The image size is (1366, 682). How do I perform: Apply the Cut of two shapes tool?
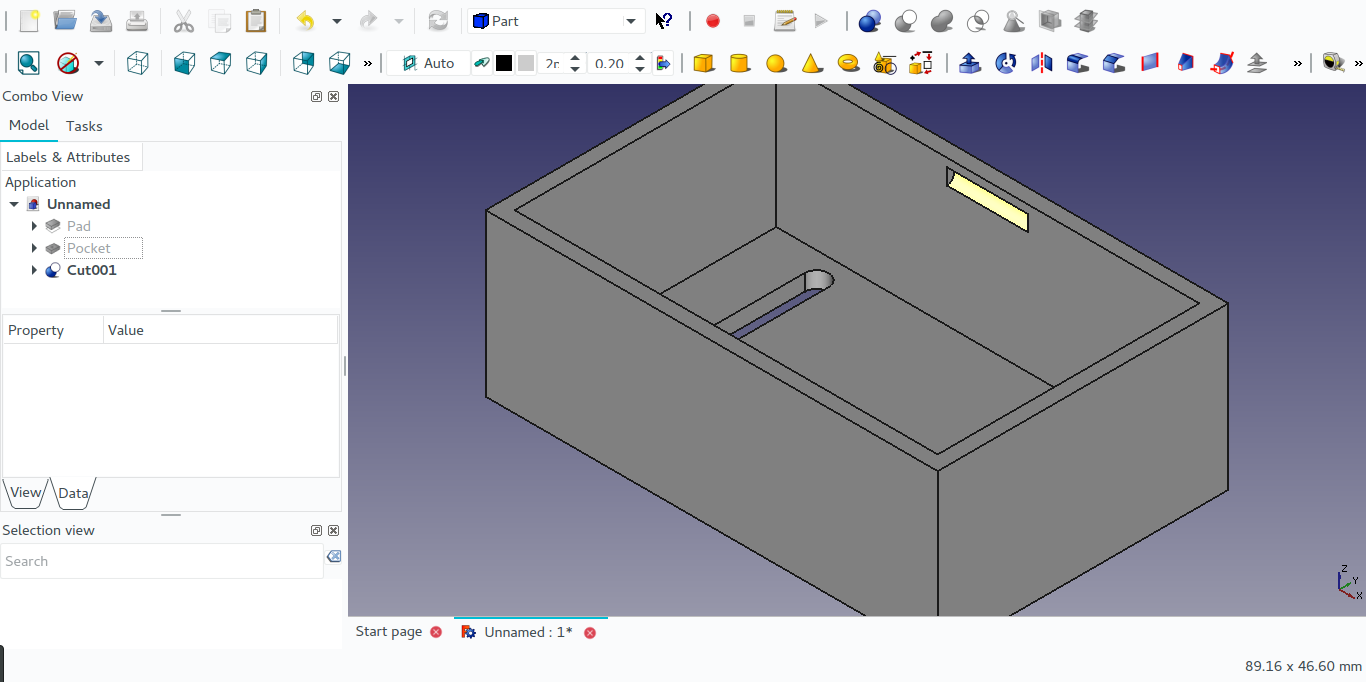click(x=906, y=21)
